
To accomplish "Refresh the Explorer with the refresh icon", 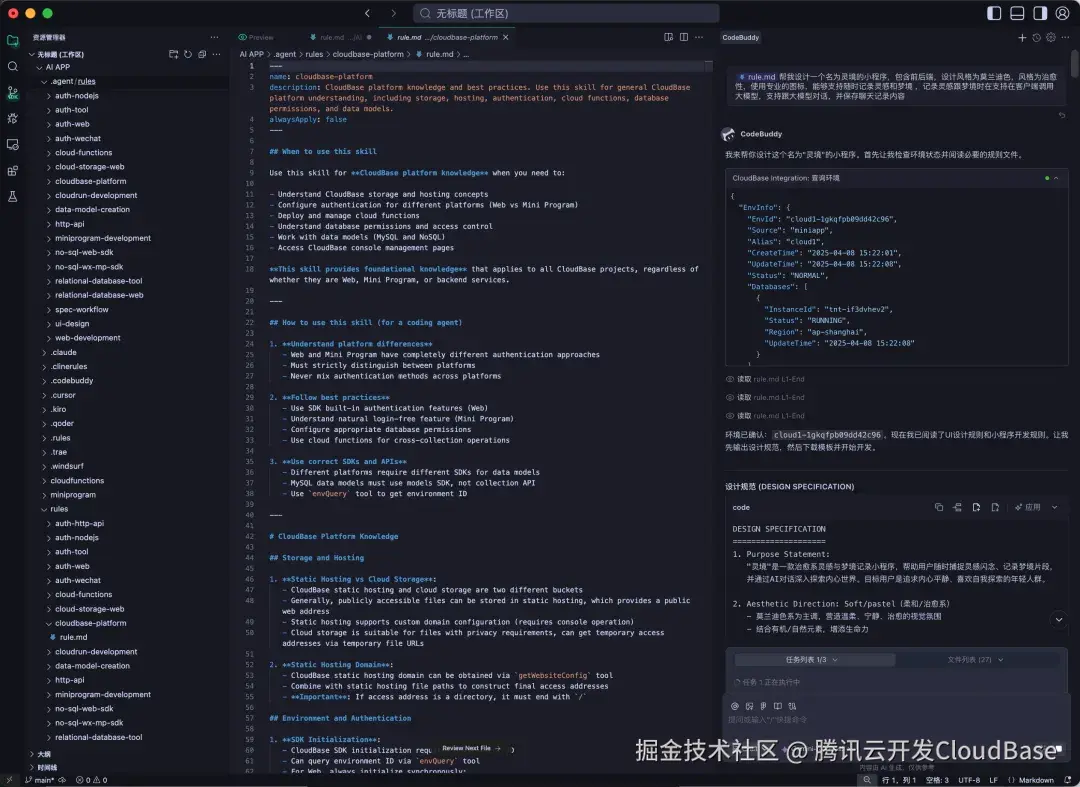I will tap(189, 54).
